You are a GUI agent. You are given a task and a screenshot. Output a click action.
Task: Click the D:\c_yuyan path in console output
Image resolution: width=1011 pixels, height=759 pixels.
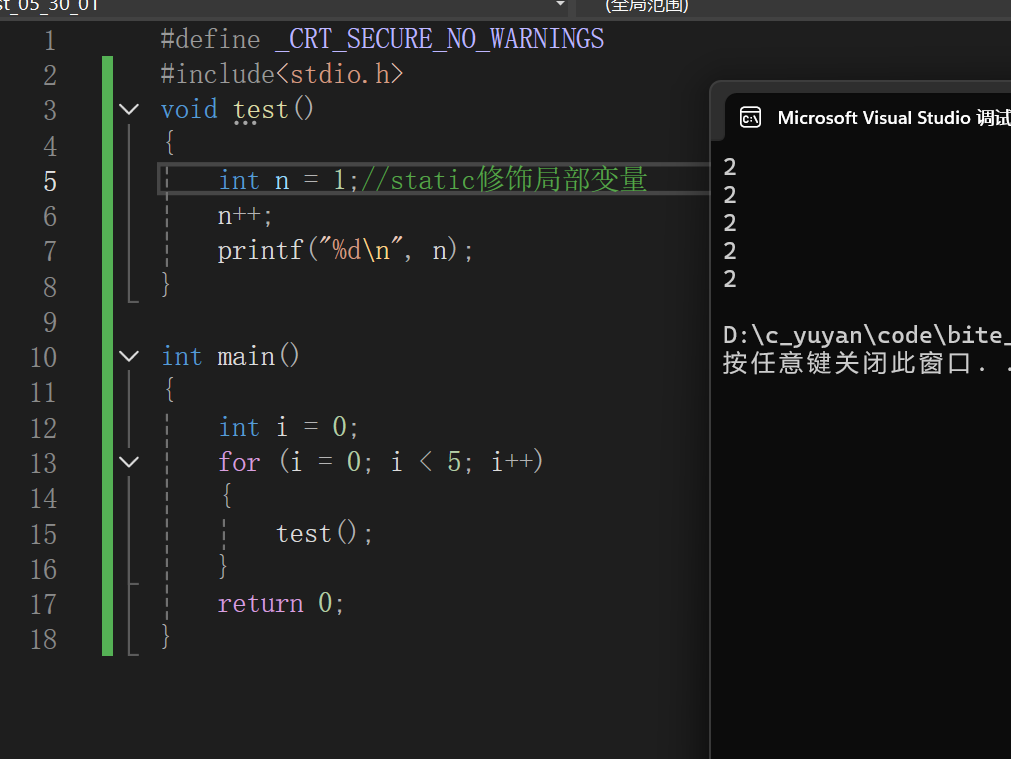866,335
